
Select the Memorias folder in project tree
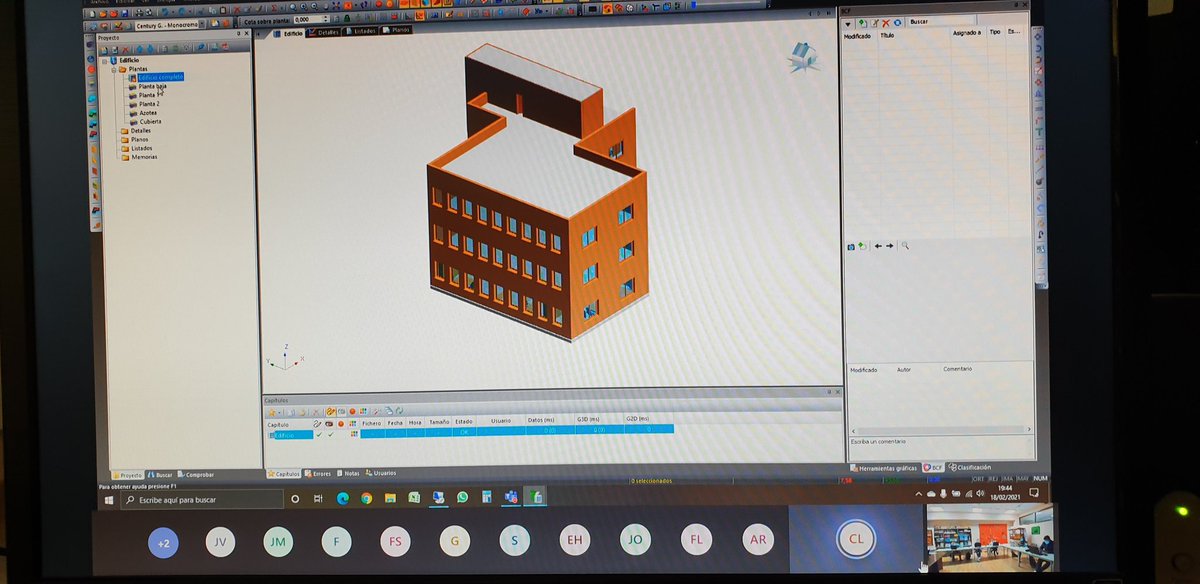(144, 157)
